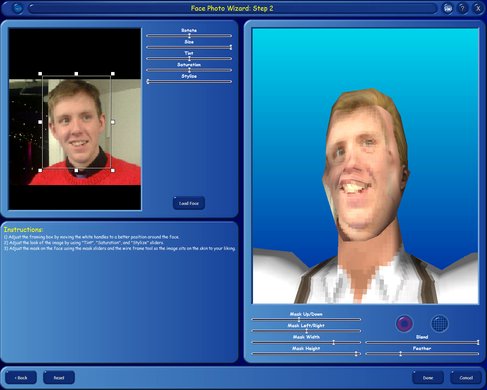Click the Rotate slider
This screenshot has width=487, height=390.
click(189, 36)
